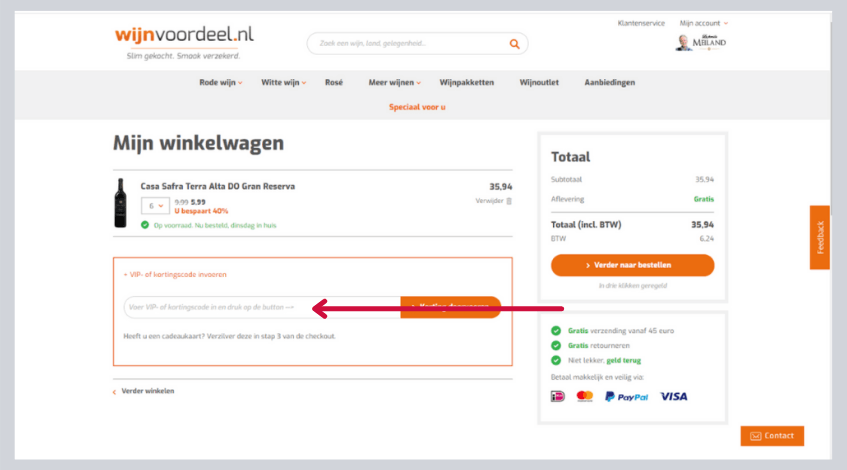
Task: Open the Casa Safra Terra Alta product title
Action: [218, 186]
